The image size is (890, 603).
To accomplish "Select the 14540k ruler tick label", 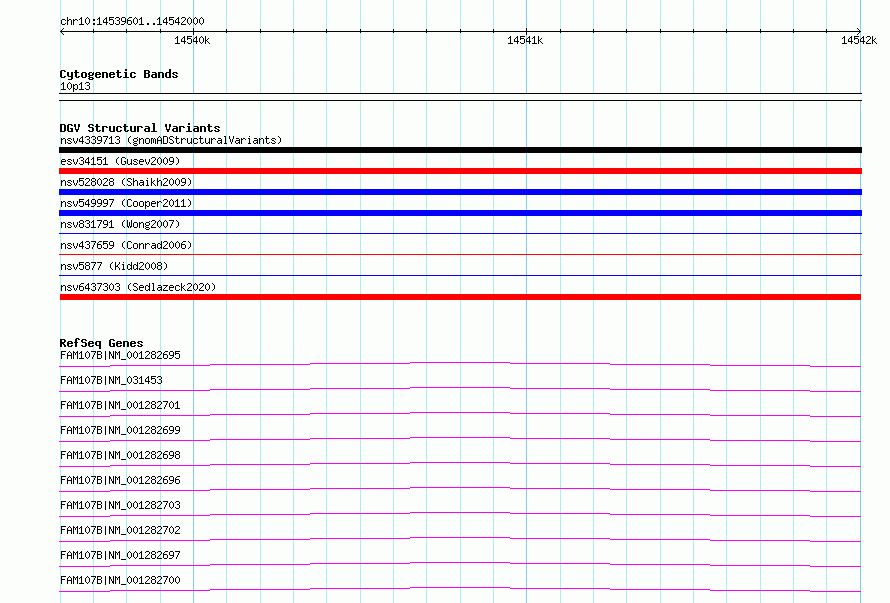I will [x=192, y=40].
